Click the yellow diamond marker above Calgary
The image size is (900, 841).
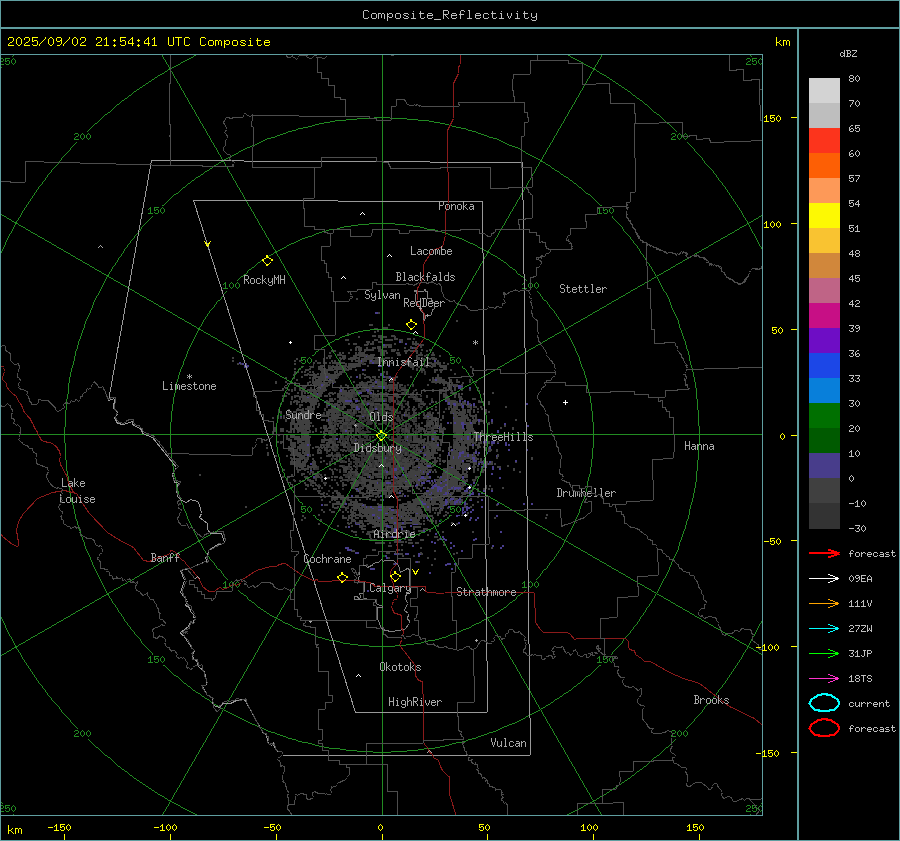click(x=395, y=576)
